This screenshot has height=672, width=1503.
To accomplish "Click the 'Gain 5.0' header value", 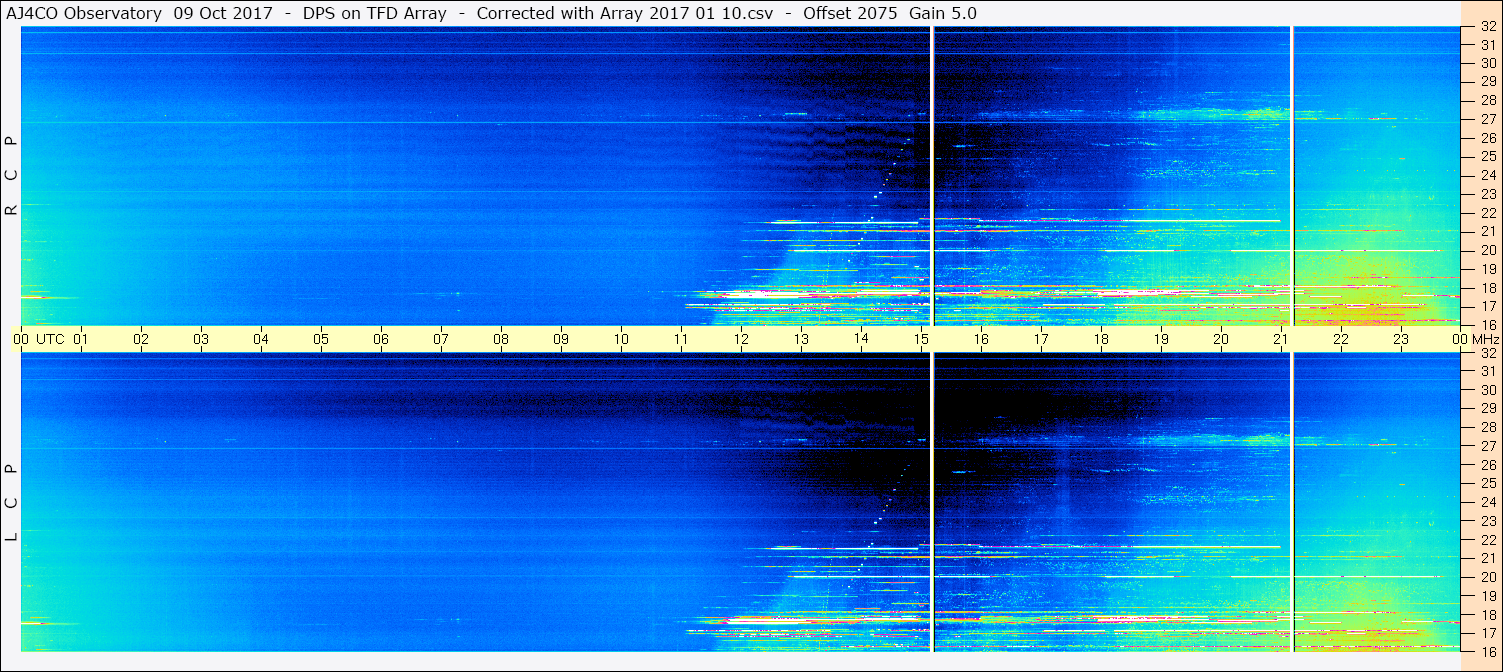I will 942,13.
